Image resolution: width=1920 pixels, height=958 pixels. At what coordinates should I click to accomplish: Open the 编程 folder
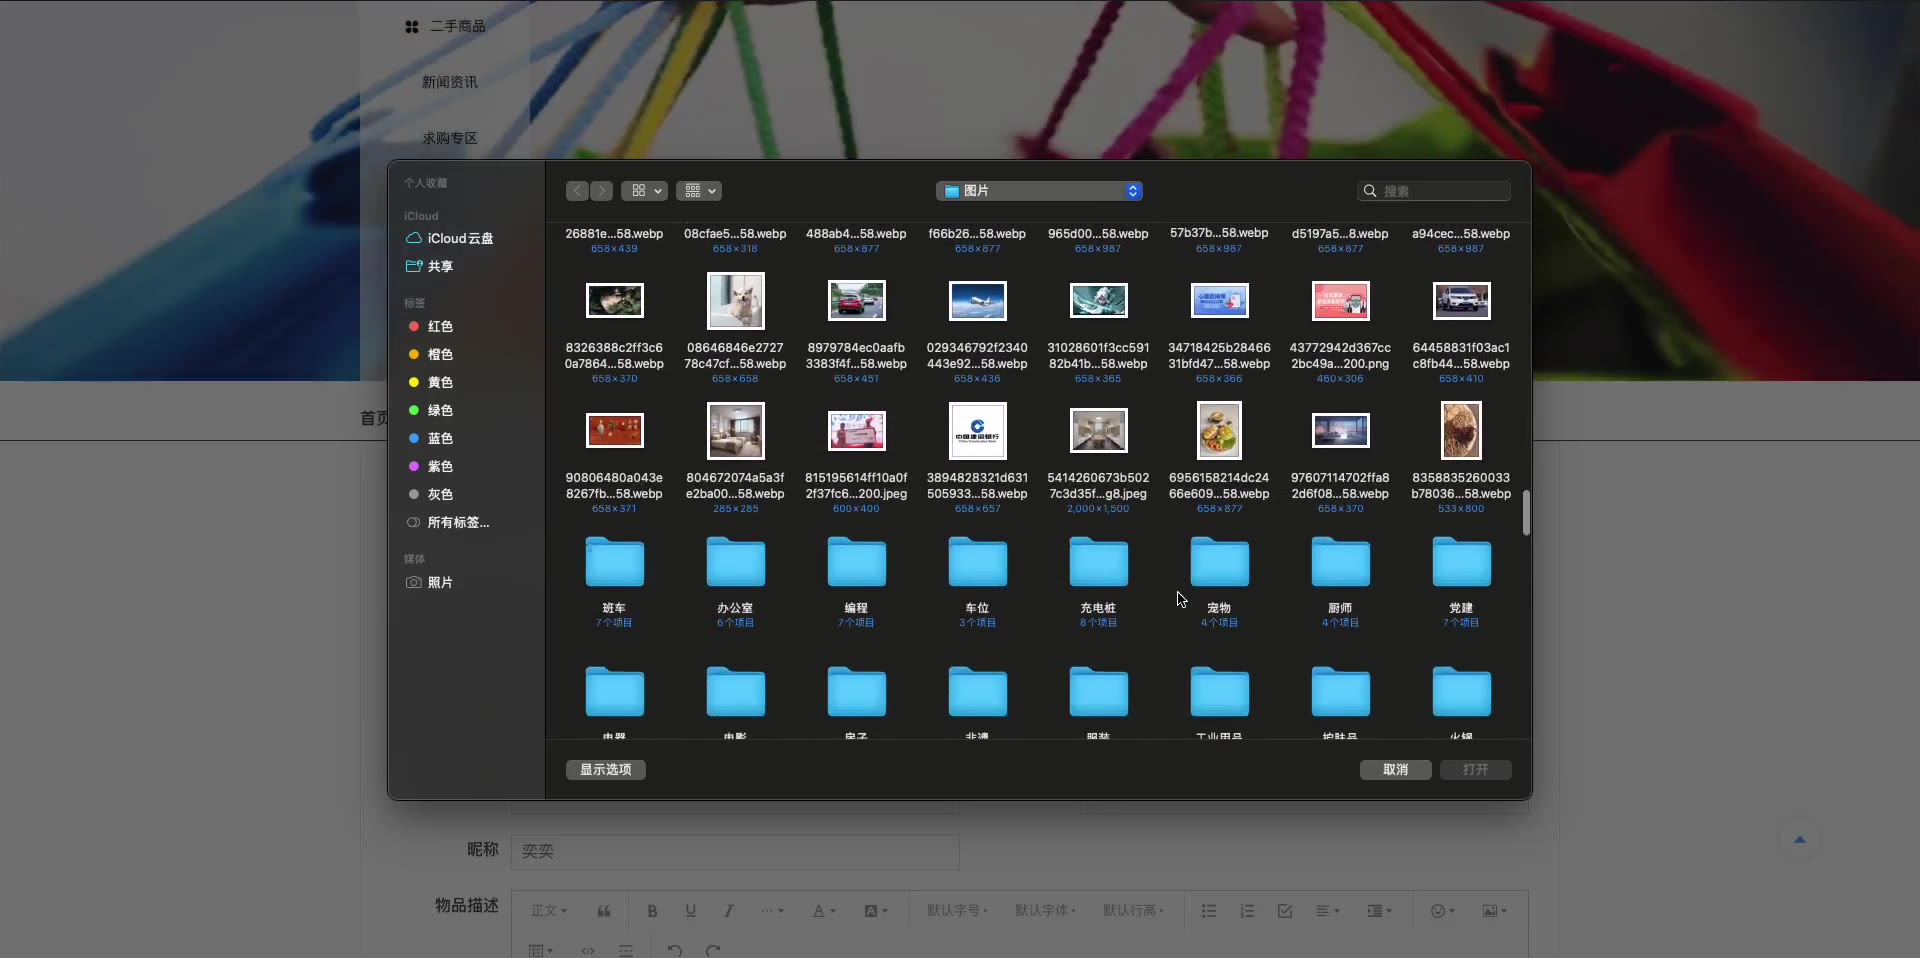tap(856, 564)
